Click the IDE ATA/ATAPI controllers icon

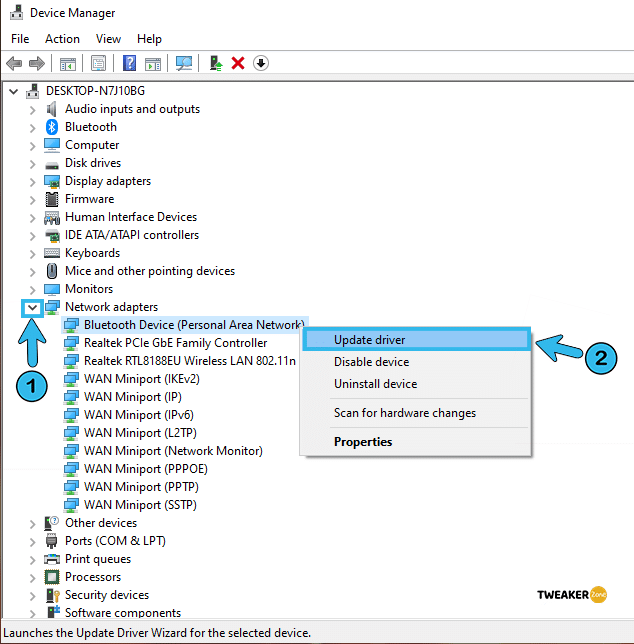(x=52, y=235)
